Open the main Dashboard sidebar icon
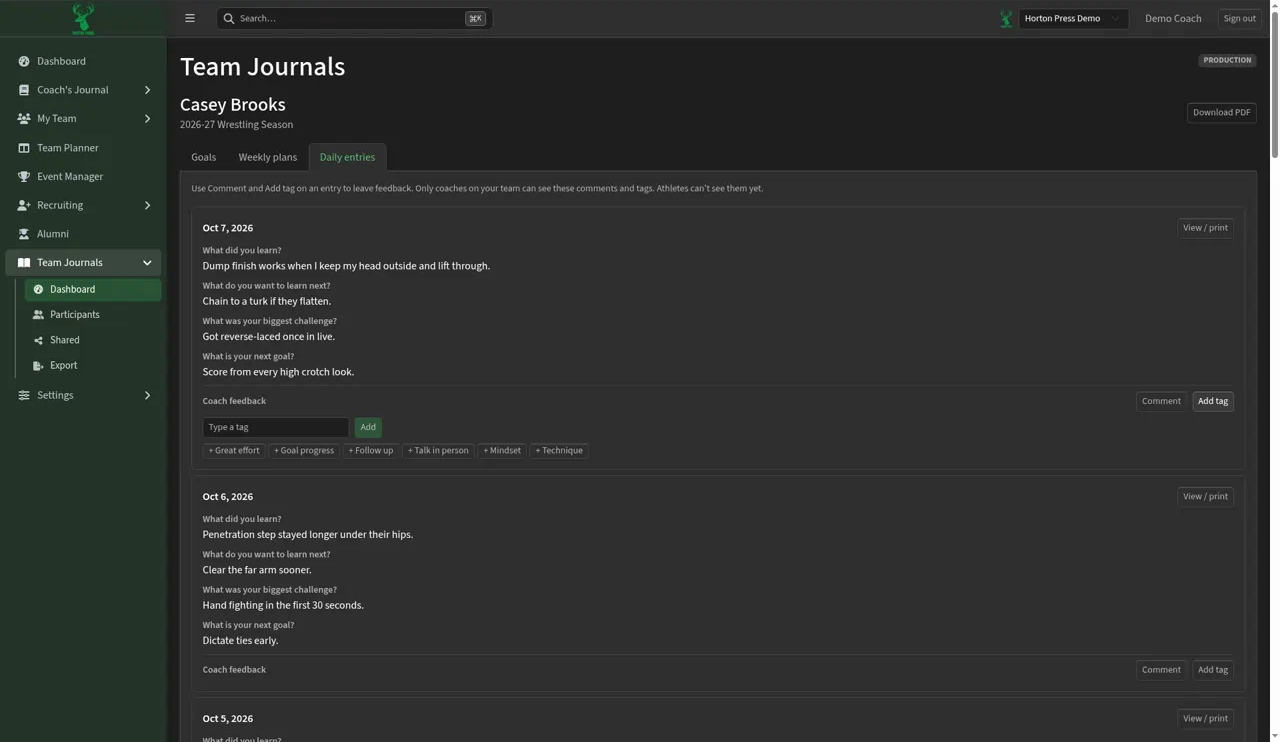Image resolution: width=1280 pixels, height=742 pixels. coord(24,61)
